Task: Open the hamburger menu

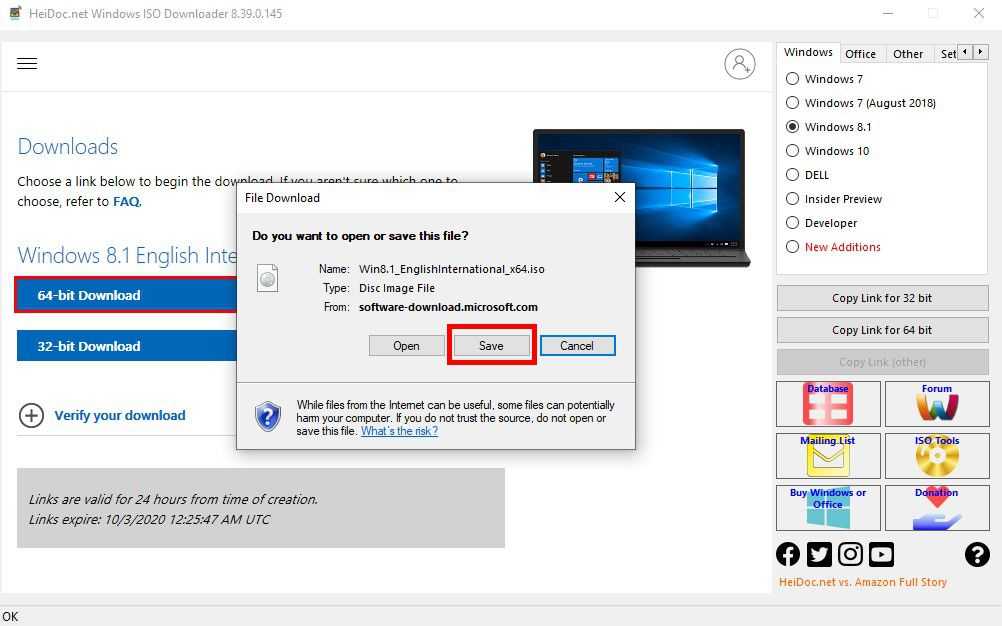Action: [27, 63]
